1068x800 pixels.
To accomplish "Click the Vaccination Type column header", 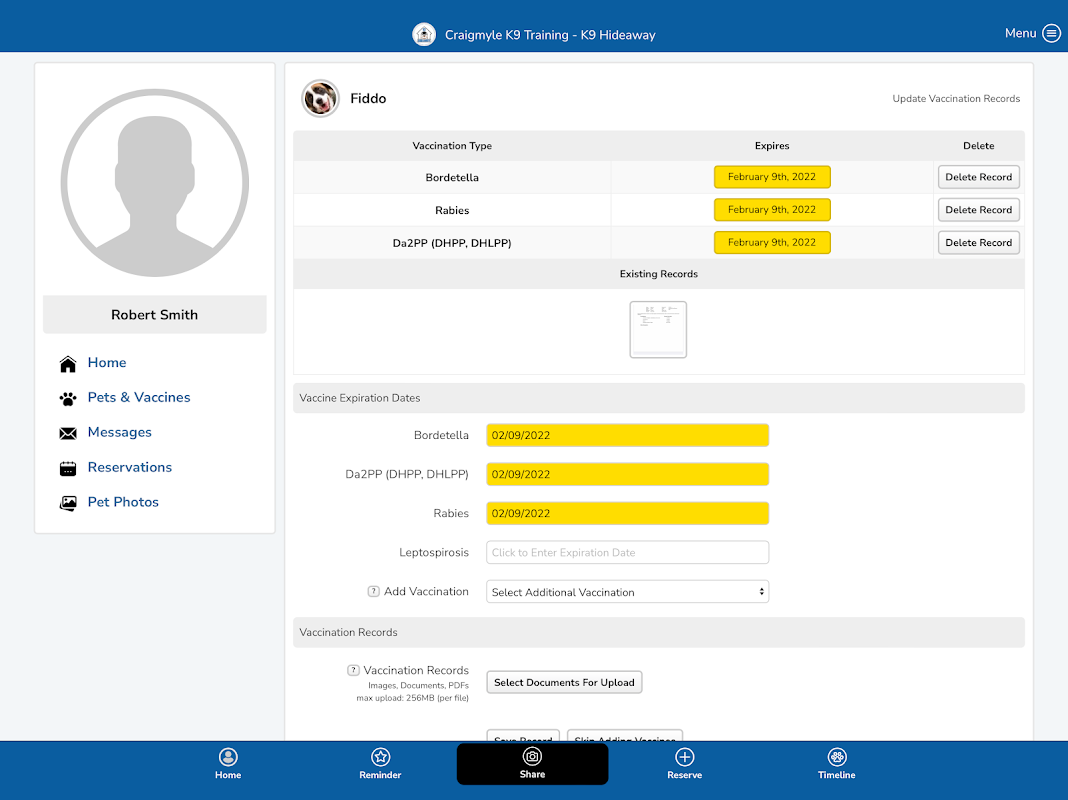I will [452, 146].
